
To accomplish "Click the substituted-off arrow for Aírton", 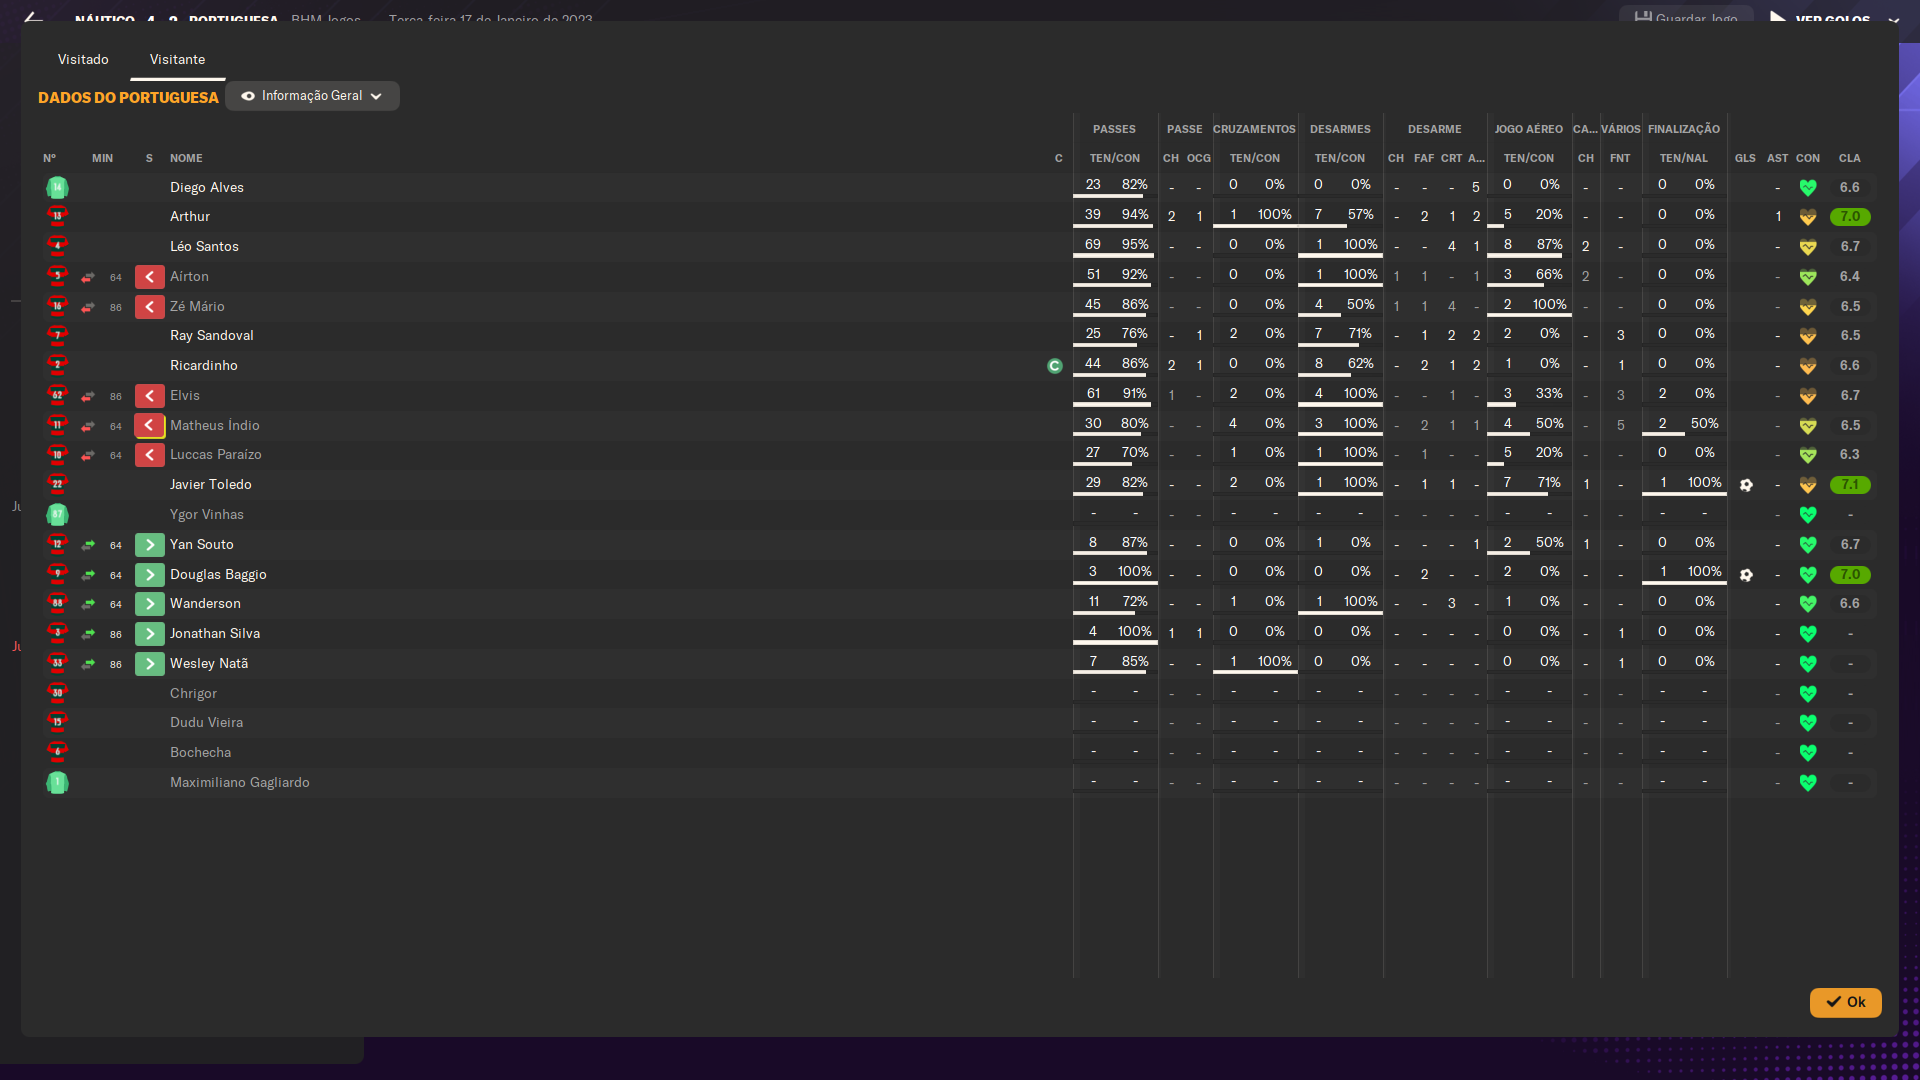I will (x=150, y=277).
